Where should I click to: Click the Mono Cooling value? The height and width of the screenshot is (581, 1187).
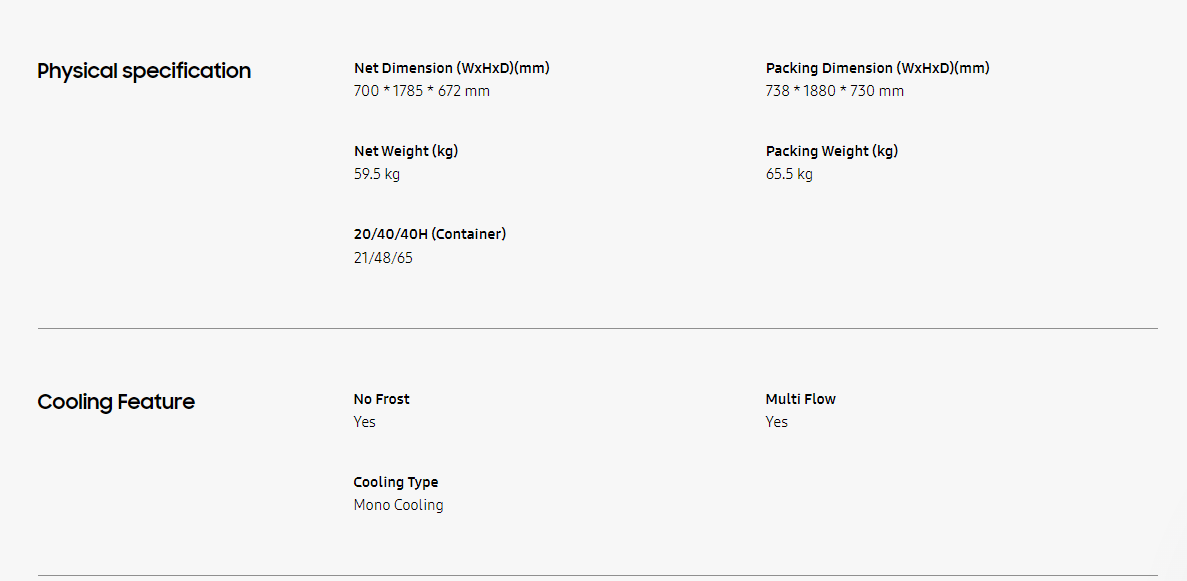coord(398,505)
